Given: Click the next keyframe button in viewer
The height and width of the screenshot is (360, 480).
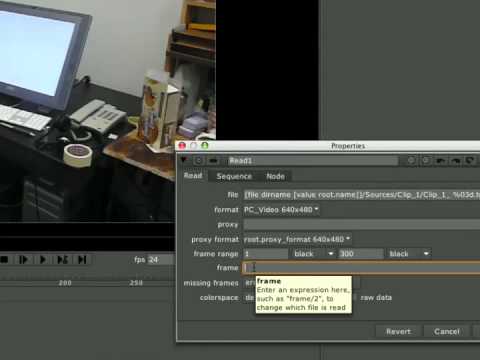Looking at the screenshot, I should click(62, 259).
